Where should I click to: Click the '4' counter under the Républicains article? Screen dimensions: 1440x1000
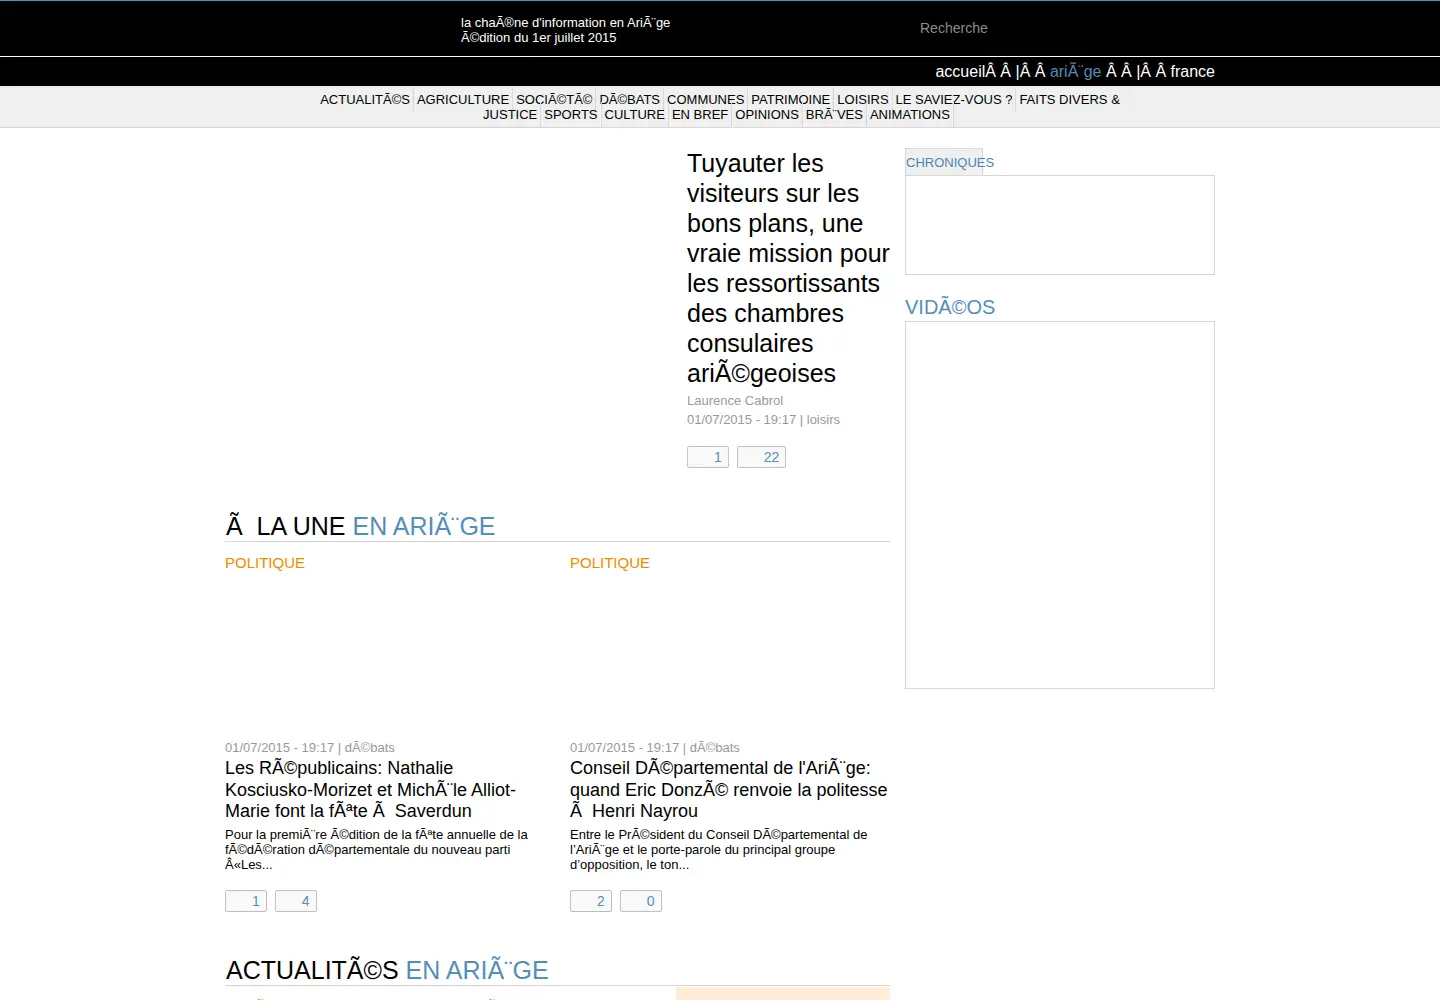[296, 901]
